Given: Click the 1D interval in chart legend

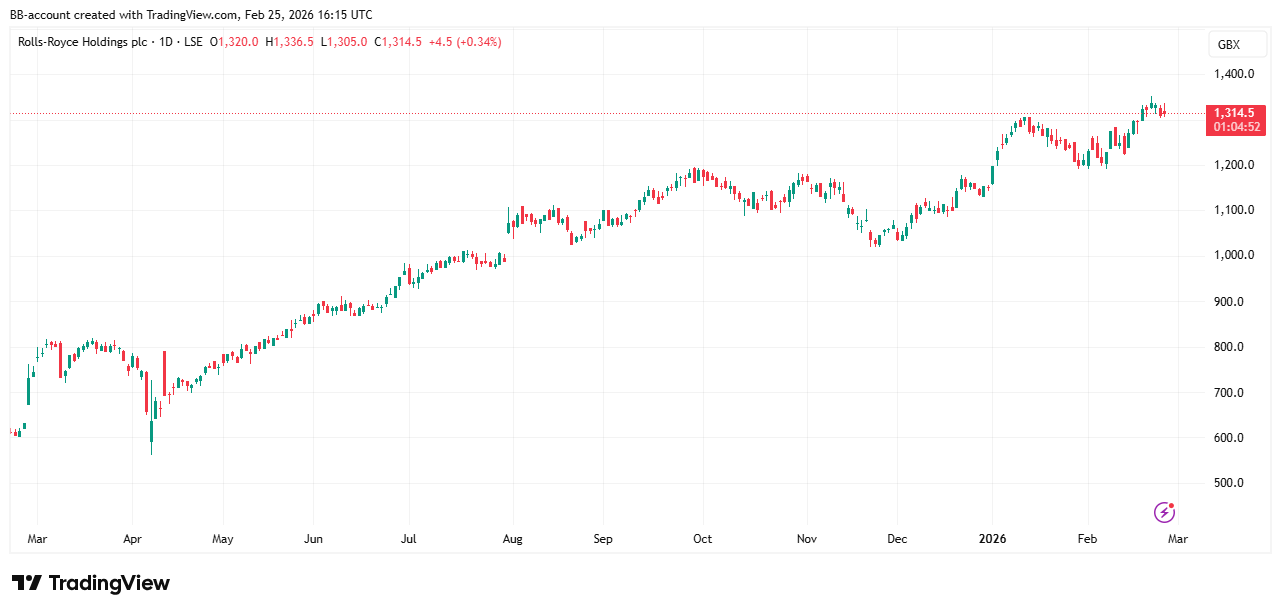Looking at the screenshot, I should click(164, 42).
